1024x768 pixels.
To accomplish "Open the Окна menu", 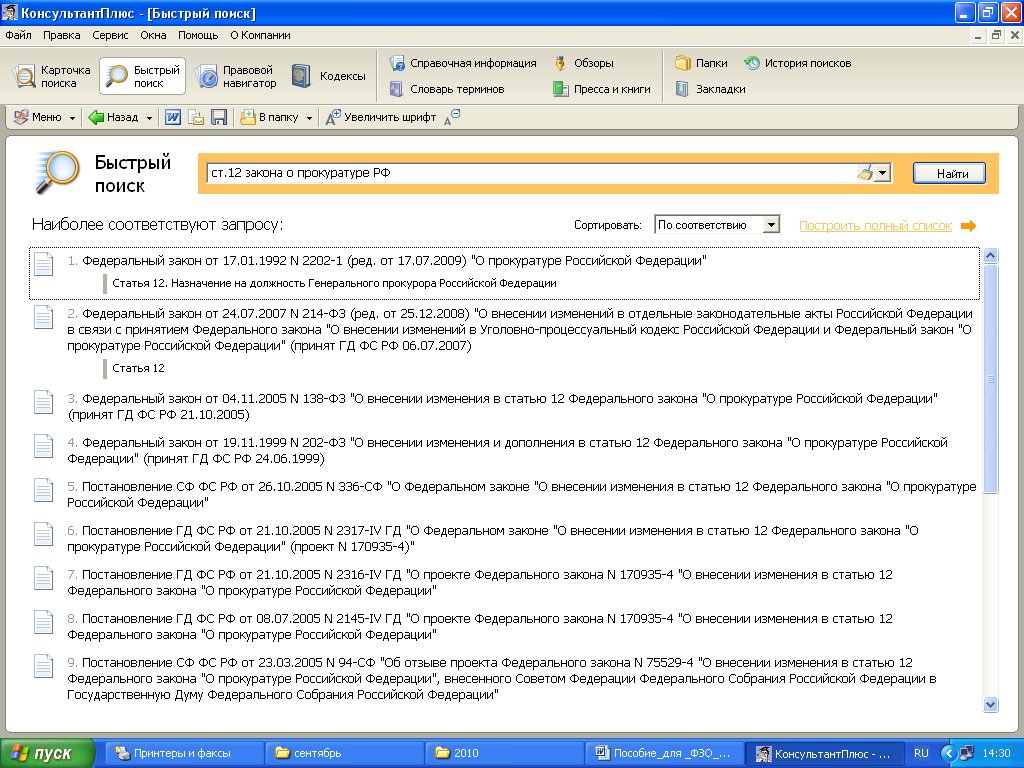I will click(153, 35).
